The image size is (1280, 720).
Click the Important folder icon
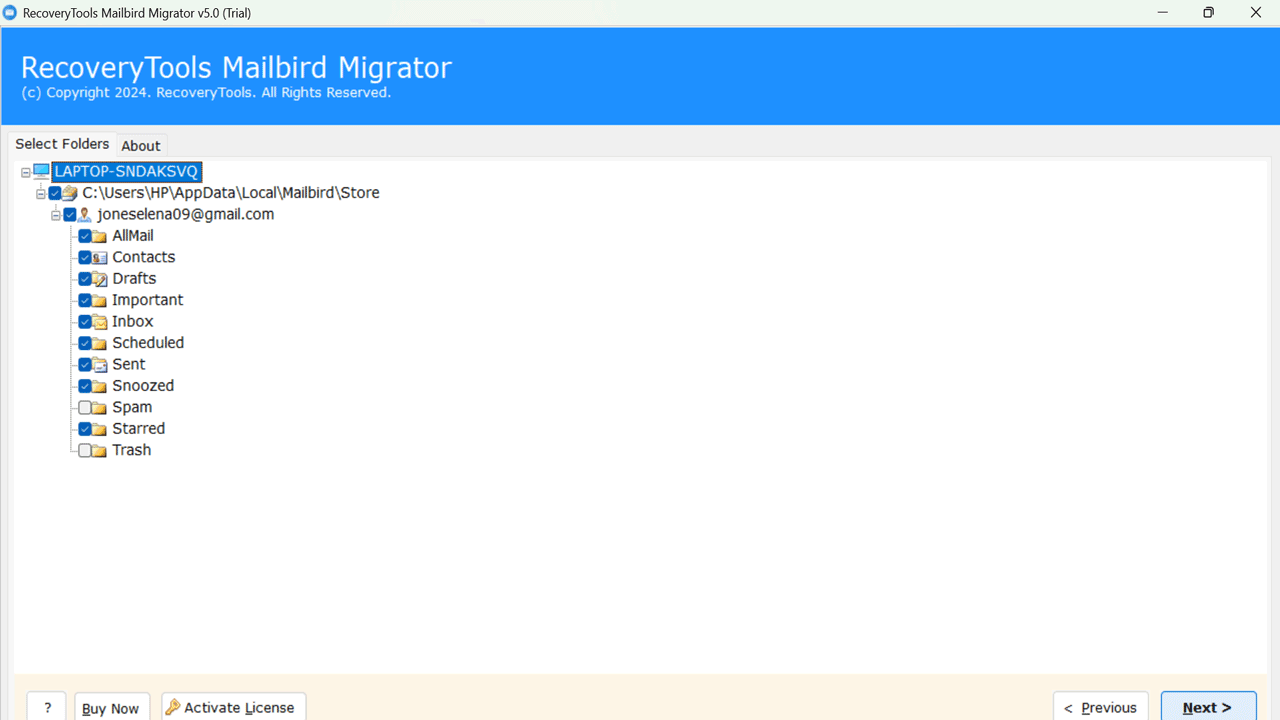point(100,301)
